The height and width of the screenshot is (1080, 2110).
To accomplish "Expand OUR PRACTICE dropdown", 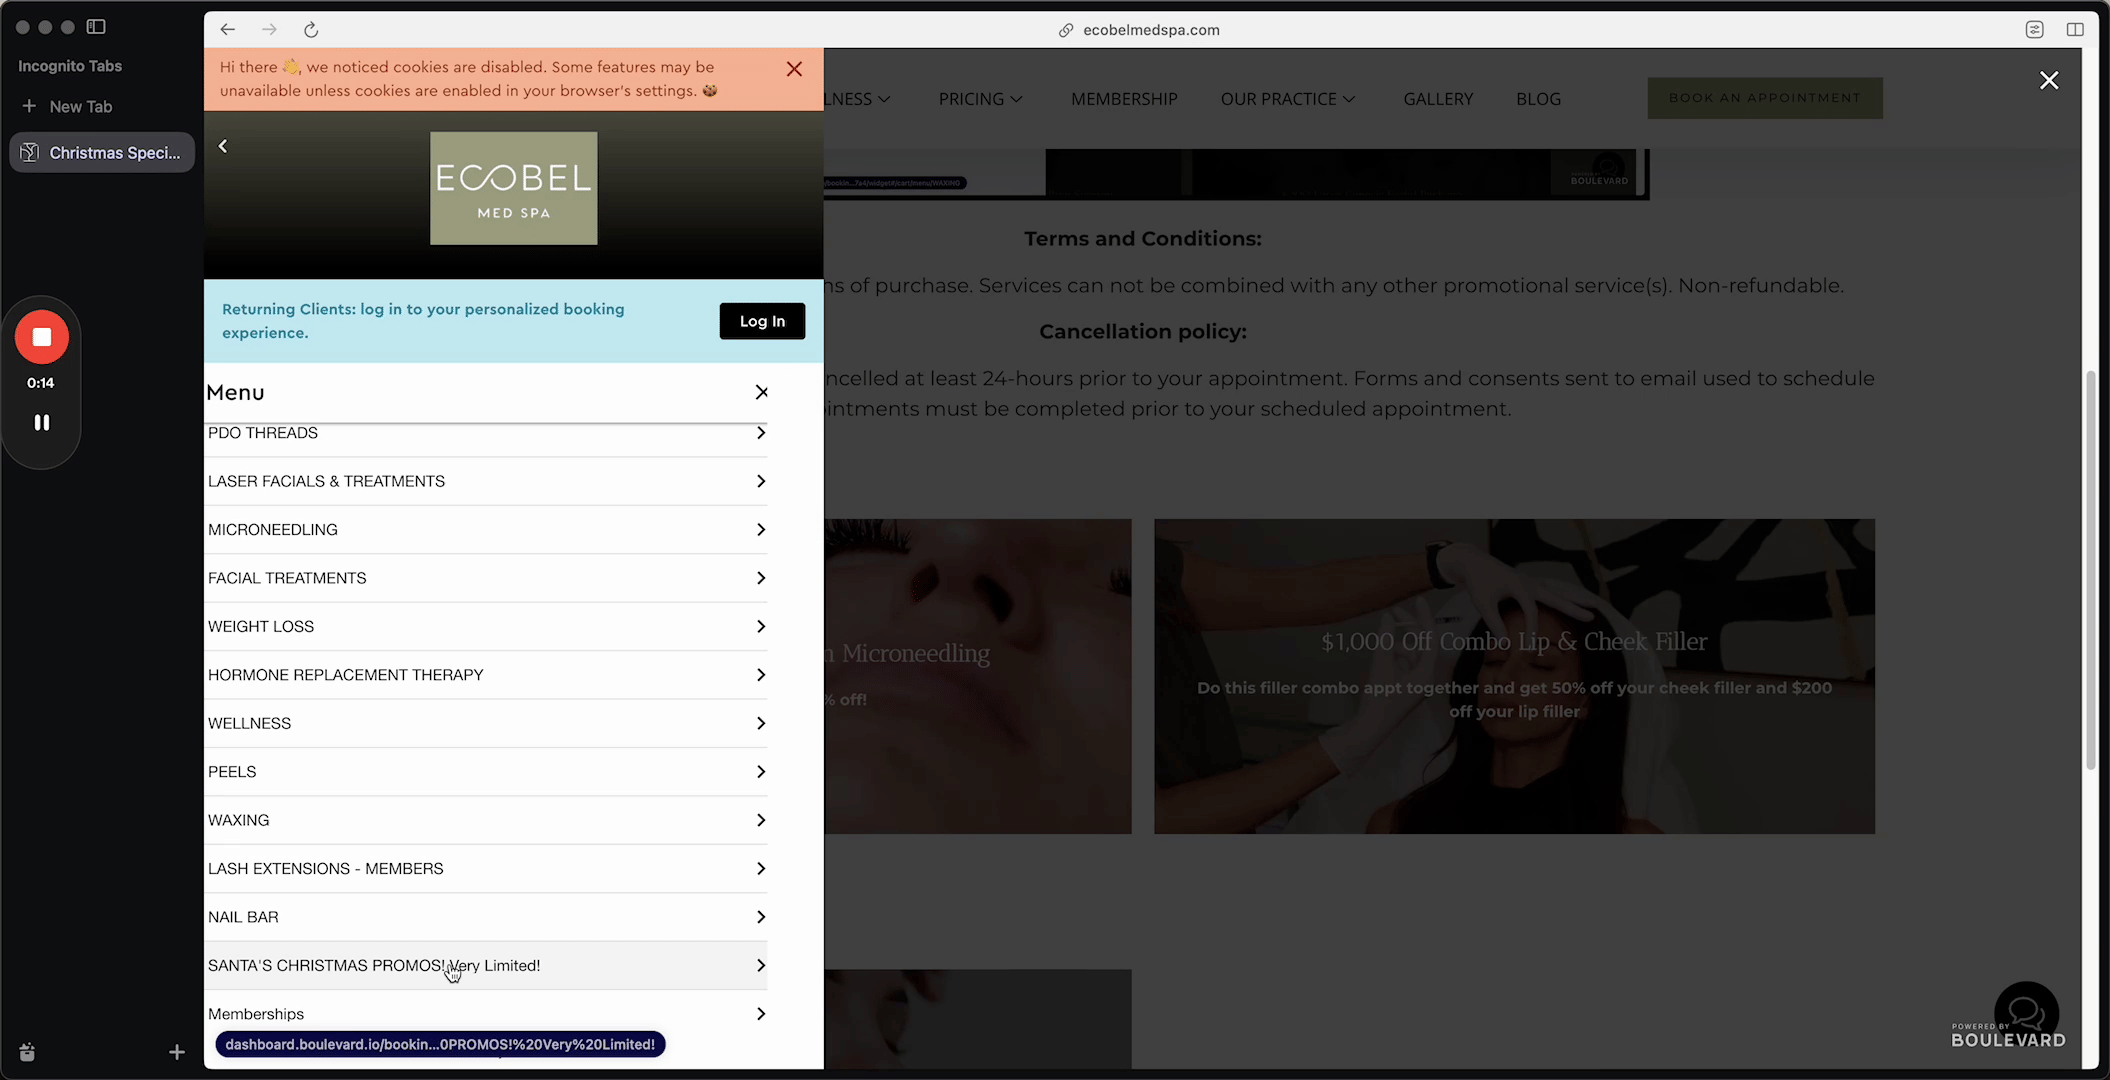I will (1288, 99).
